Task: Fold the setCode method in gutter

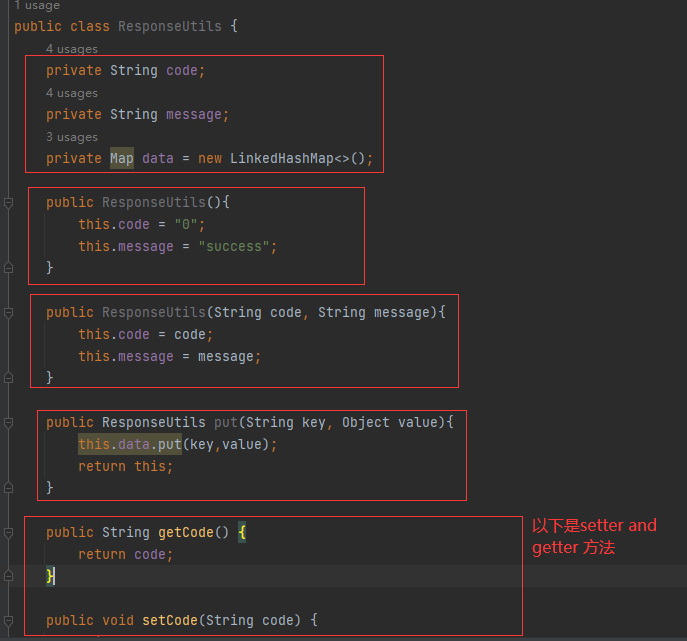Action: pyautogui.click(x=8, y=621)
